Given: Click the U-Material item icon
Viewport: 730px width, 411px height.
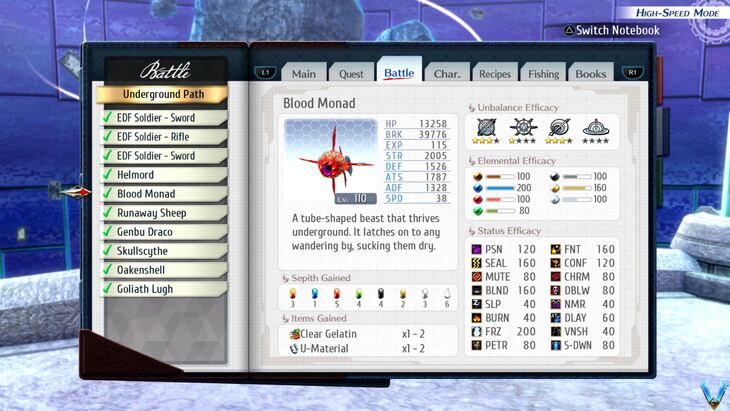Looking at the screenshot, I should [x=294, y=348].
